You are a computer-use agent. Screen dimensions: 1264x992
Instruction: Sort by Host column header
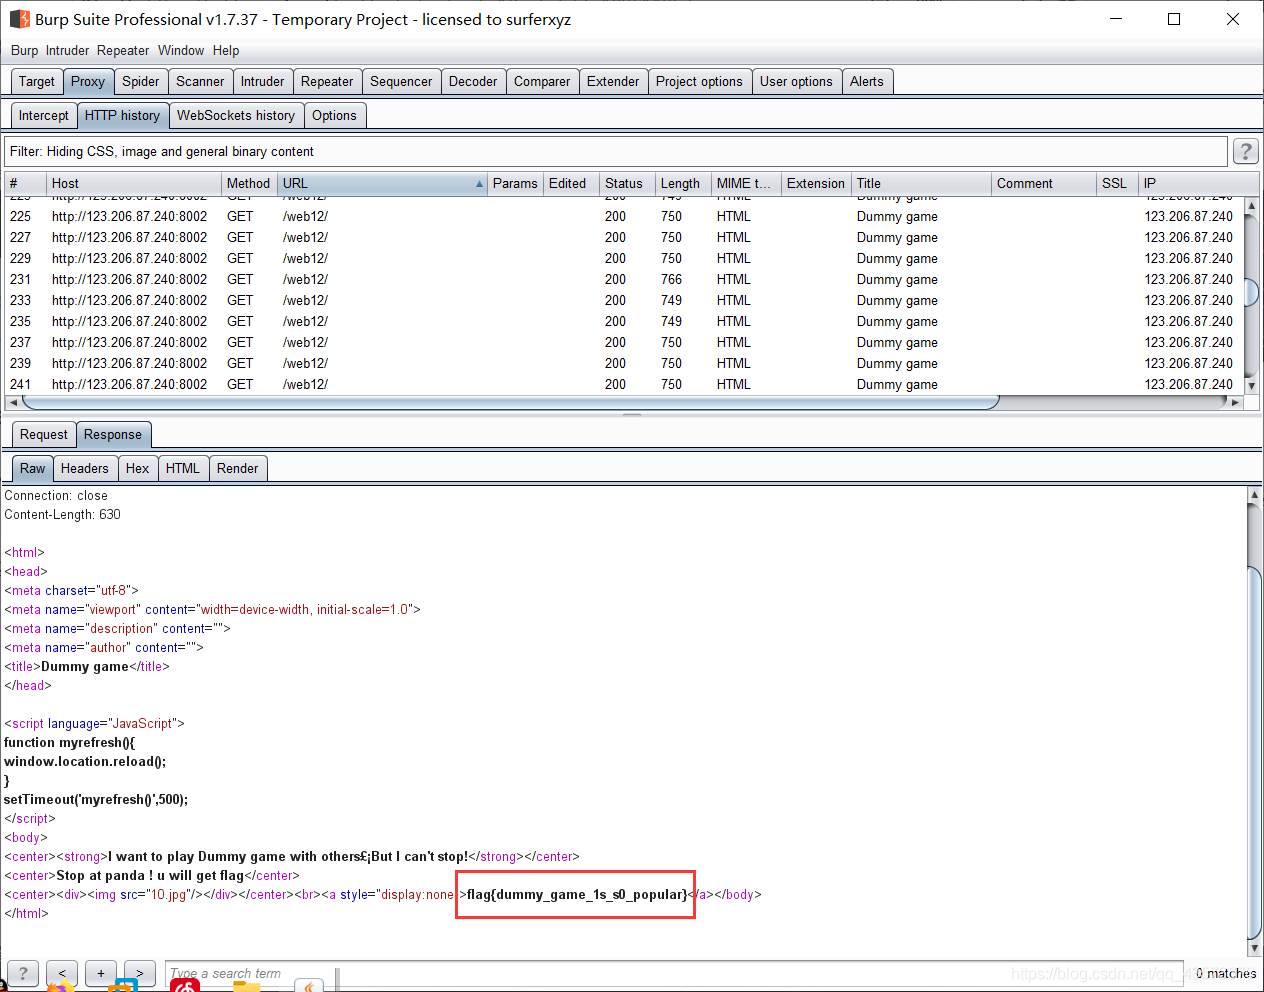pos(134,184)
